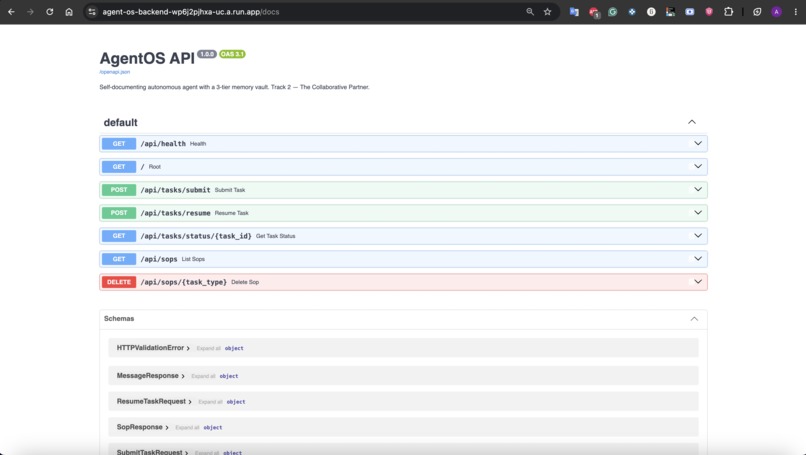The image size is (806, 455).
Task: Click GET badge of List Sops
Action: [x=119, y=259]
